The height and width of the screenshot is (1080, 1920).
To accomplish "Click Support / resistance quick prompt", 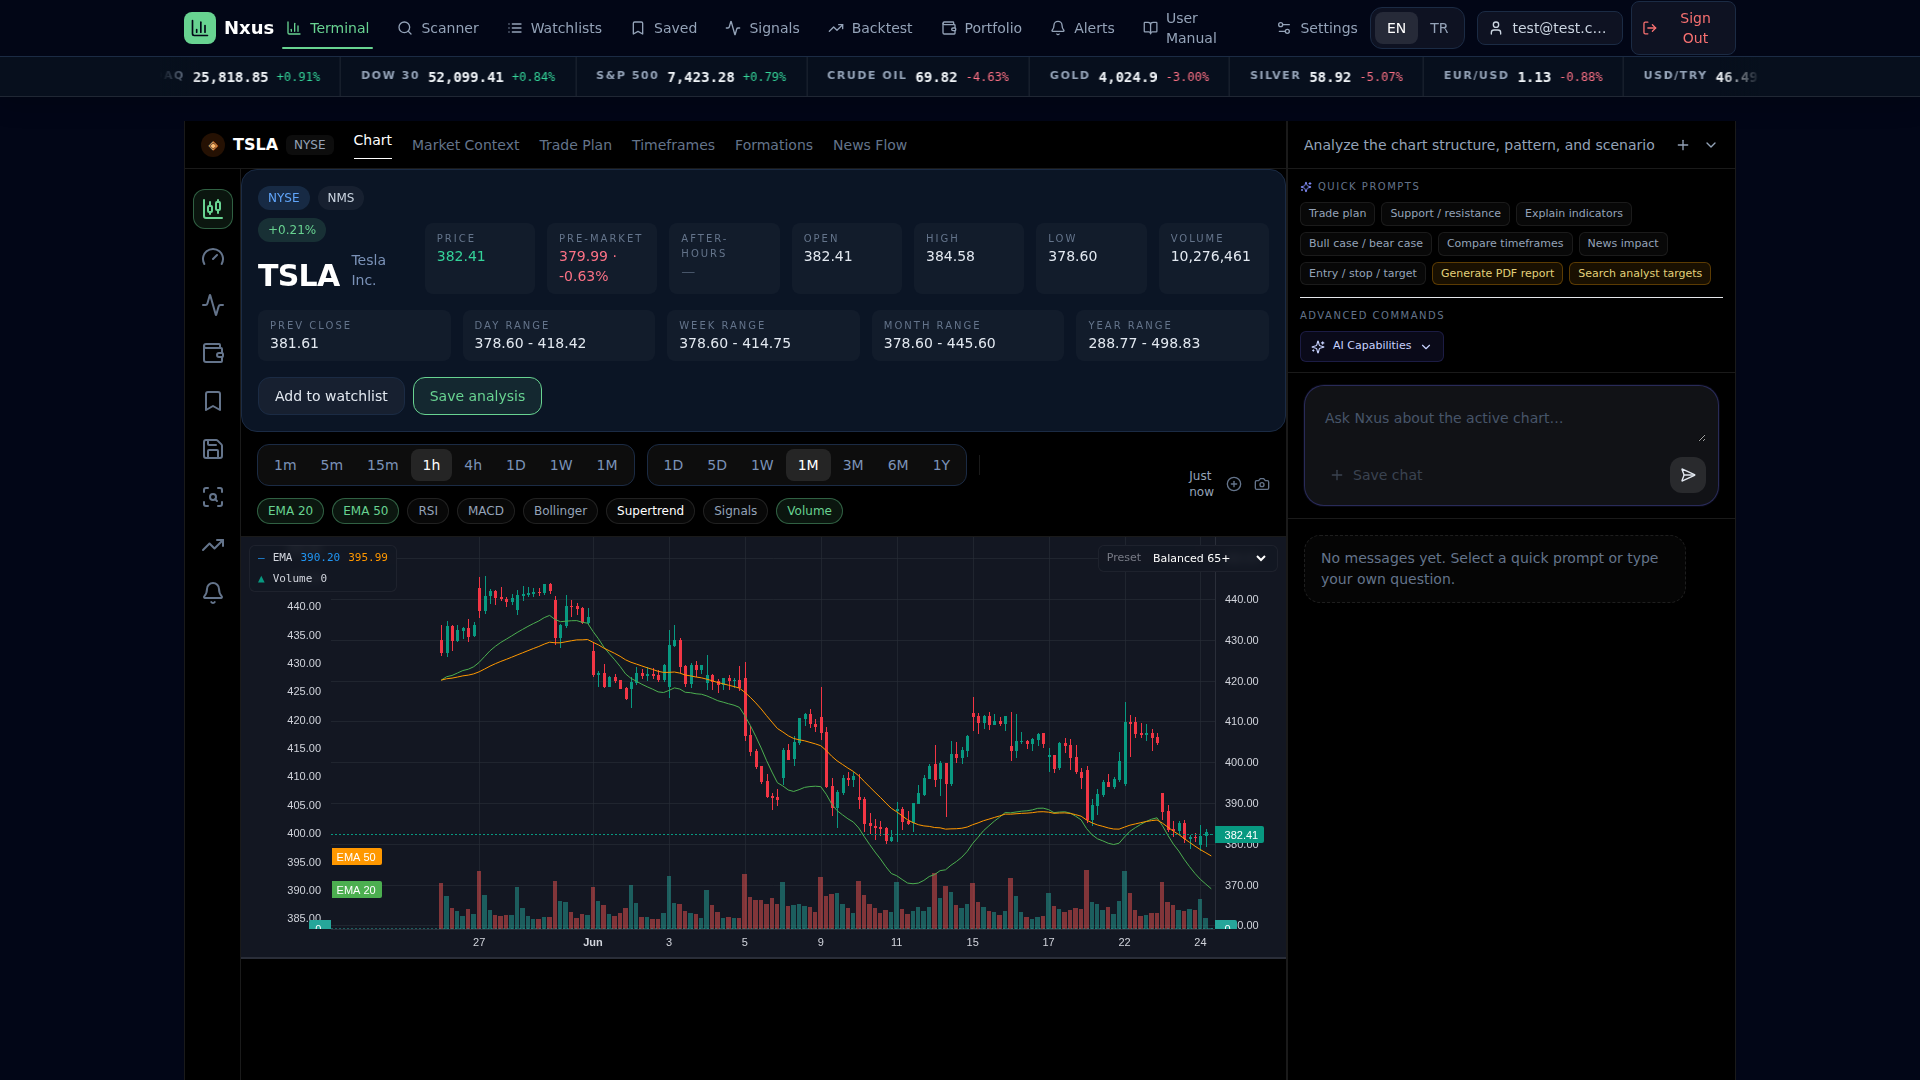I will (1445, 214).
